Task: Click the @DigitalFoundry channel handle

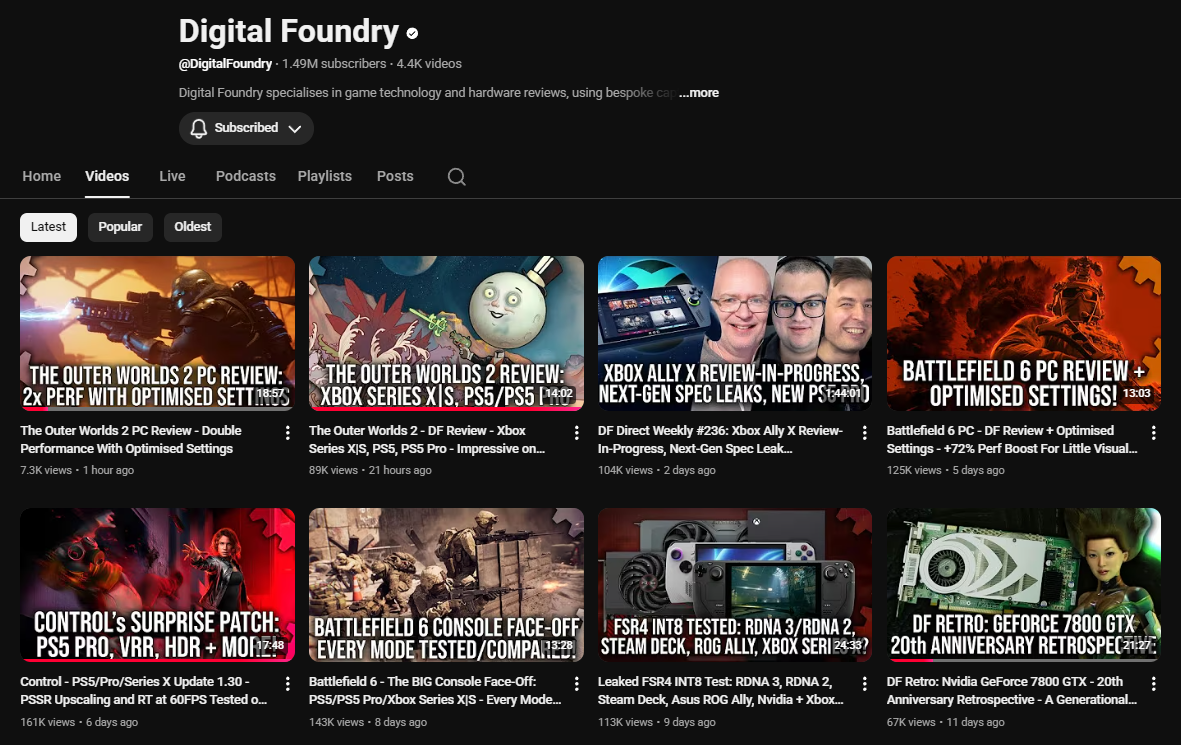Action: (x=225, y=64)
